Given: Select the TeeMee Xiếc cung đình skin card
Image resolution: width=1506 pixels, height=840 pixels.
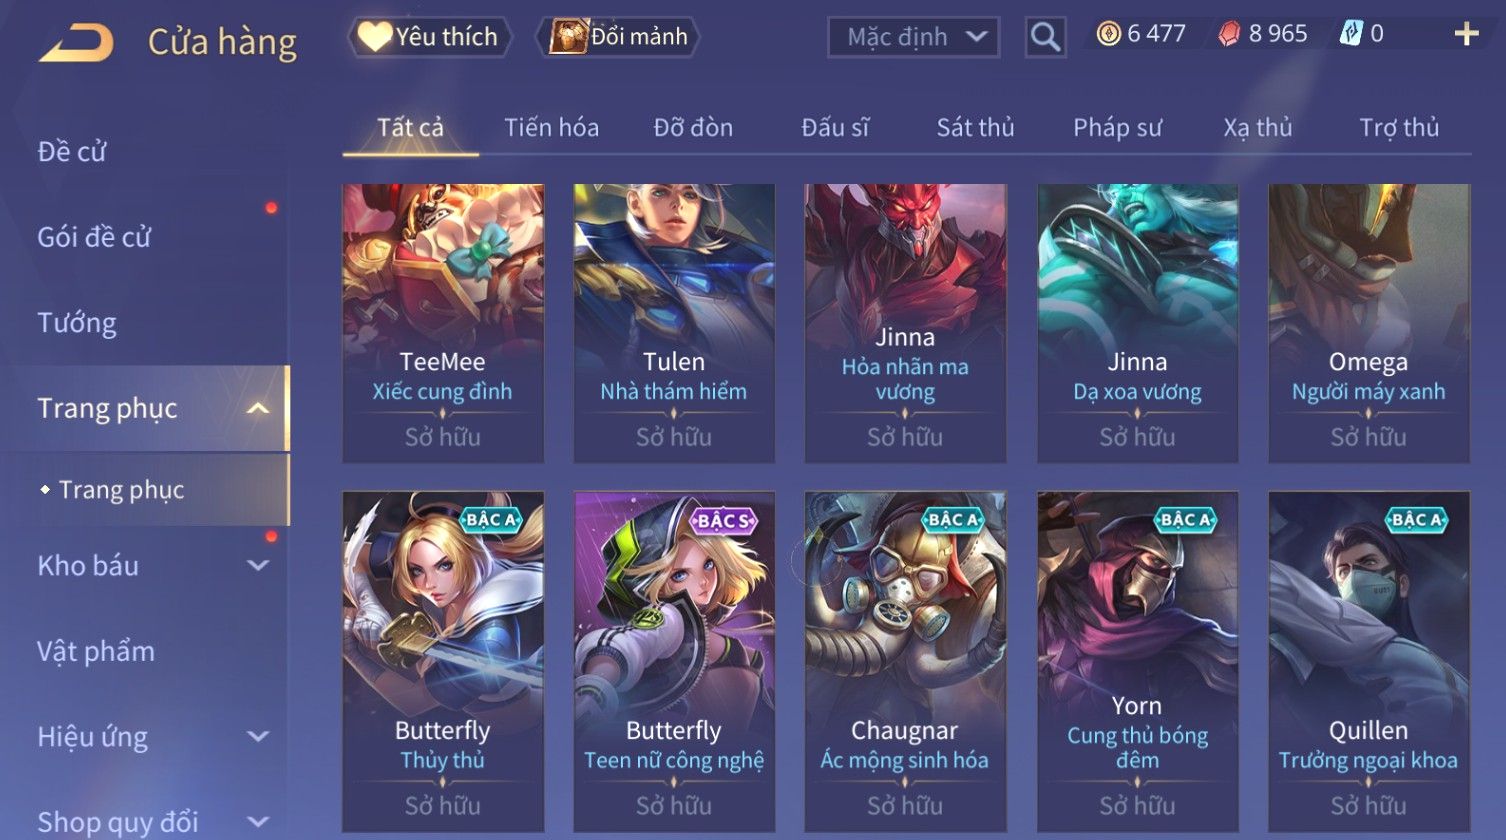Looking at the screenshot, I should point(443,323).
